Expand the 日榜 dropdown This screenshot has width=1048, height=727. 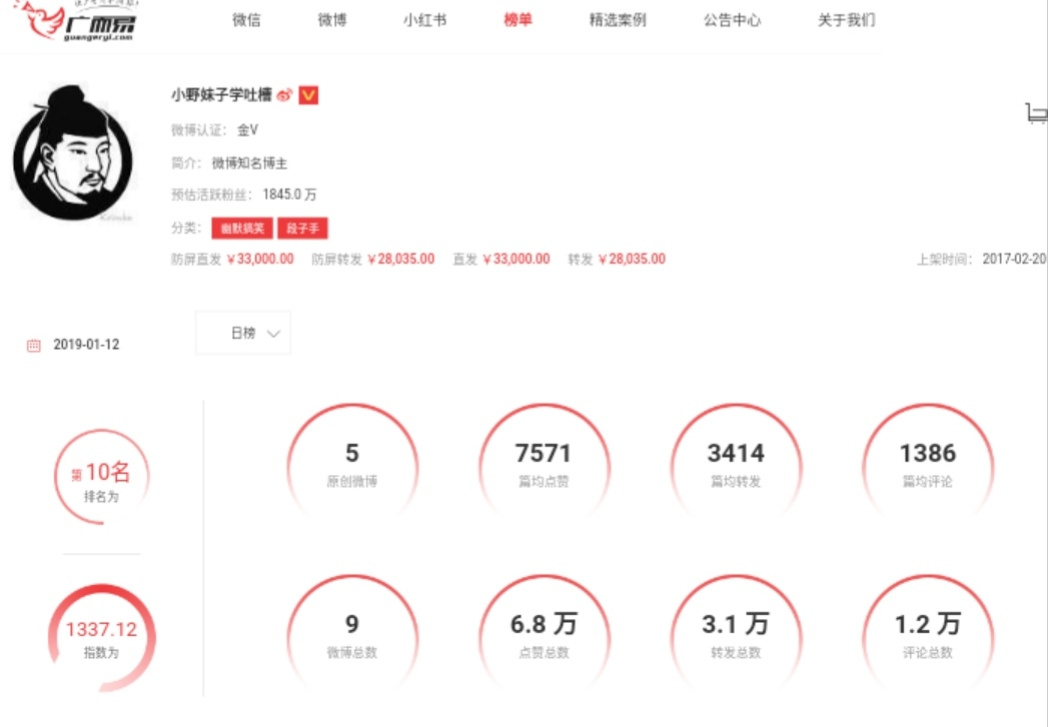tap(243, 333)
